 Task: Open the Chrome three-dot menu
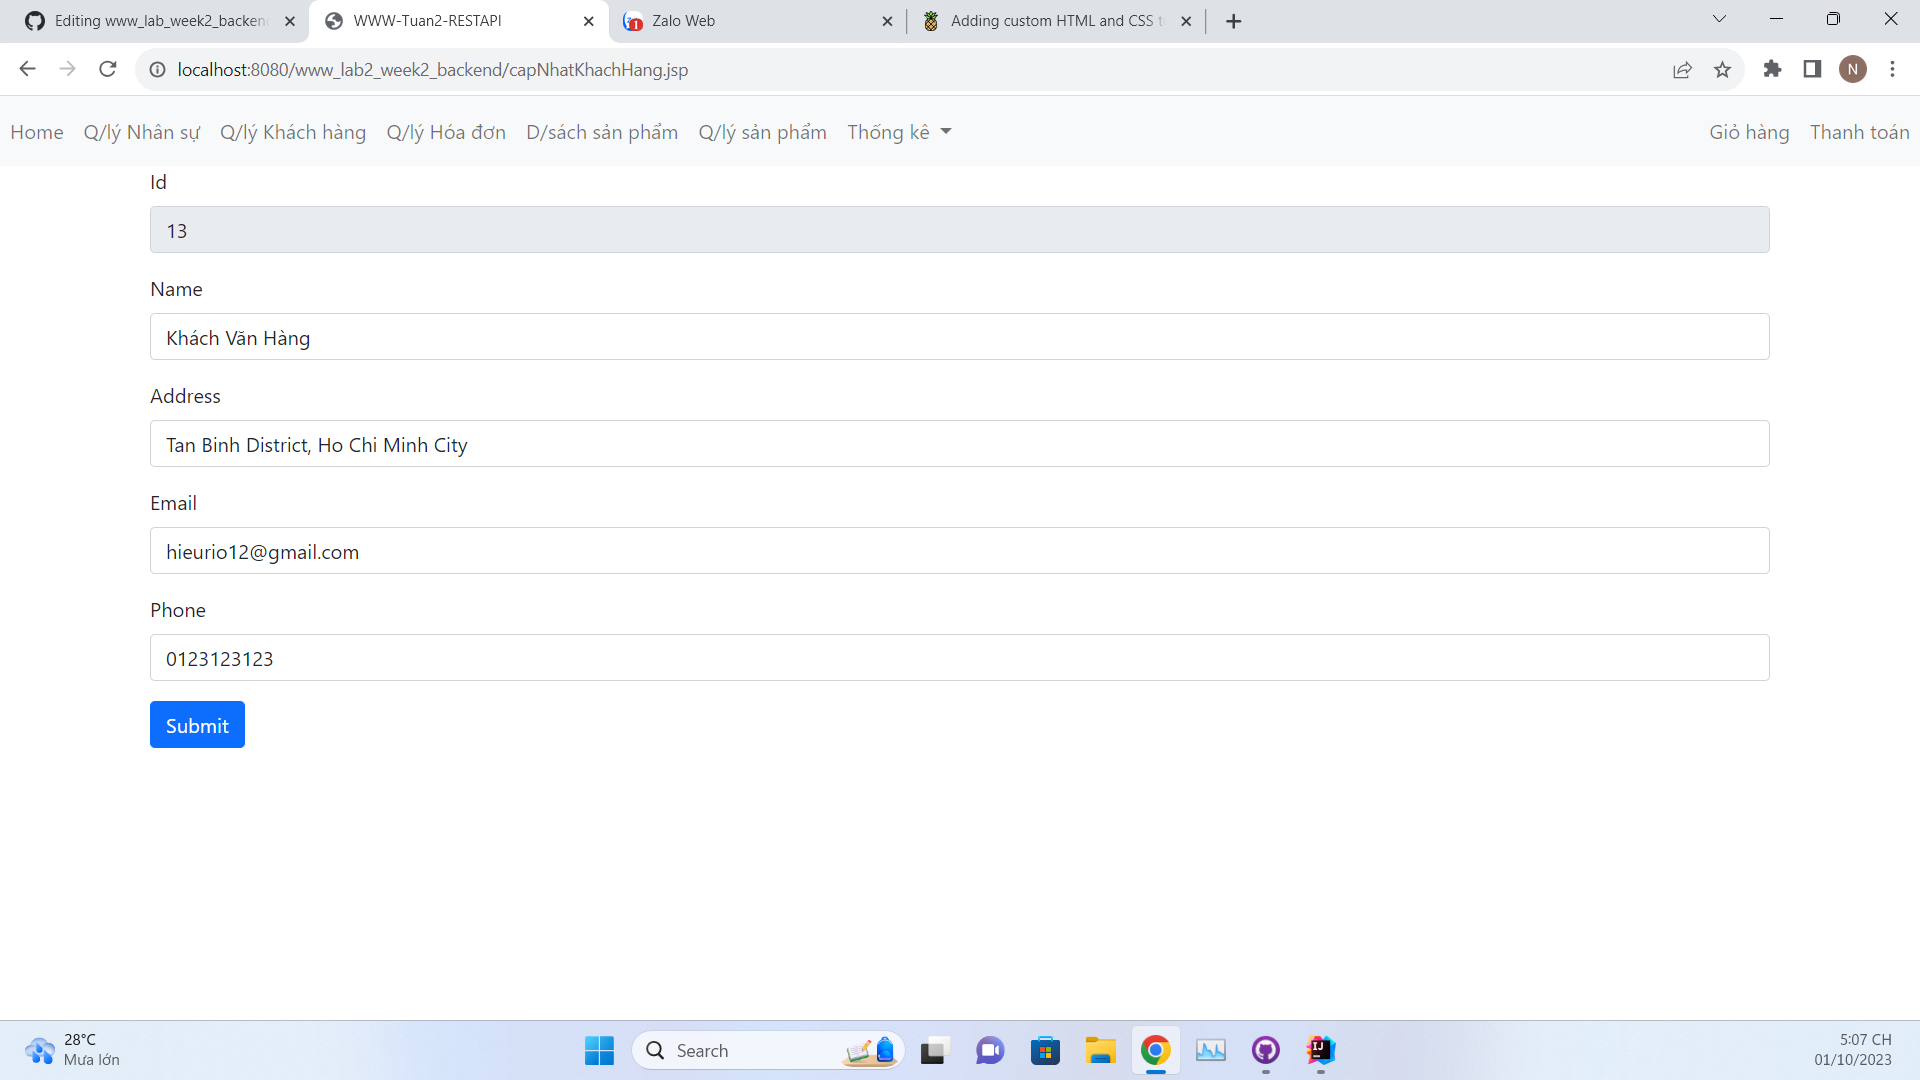pyautogui.click(x=1892, y=69)
